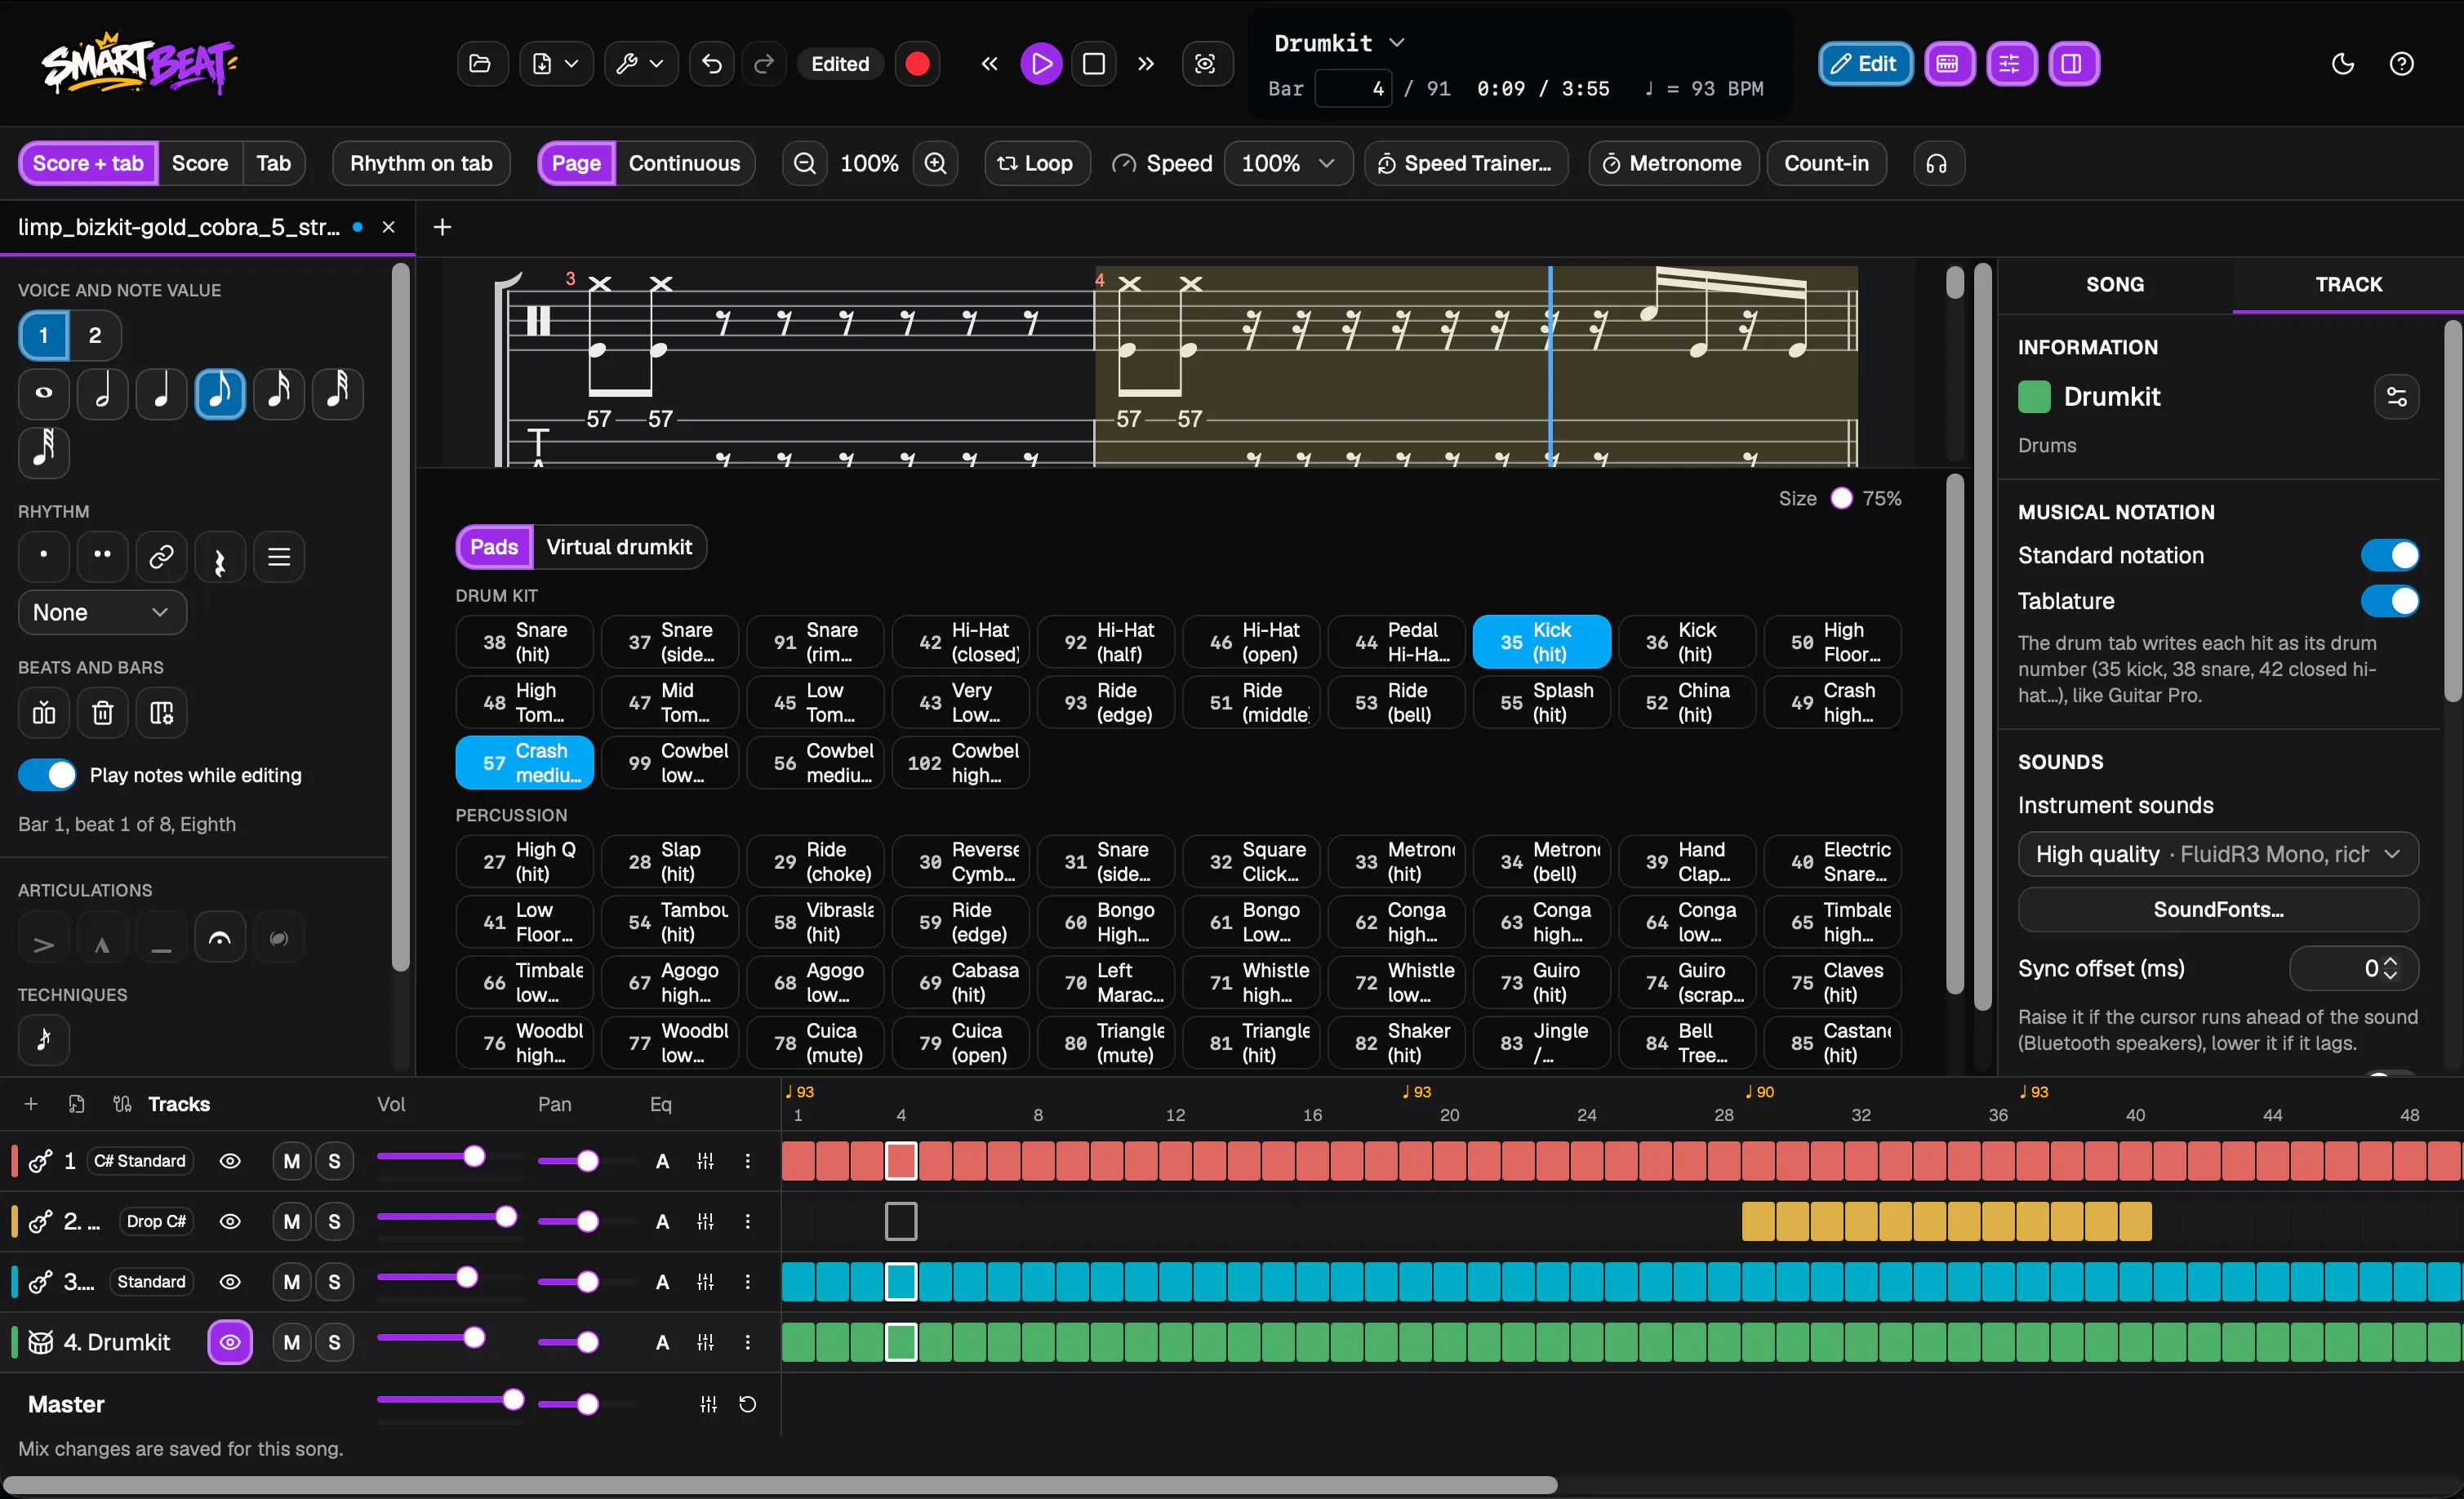Hide the C# Standard track with eye icon
Screen dimensions: 2464x1499
point(230,1161)
